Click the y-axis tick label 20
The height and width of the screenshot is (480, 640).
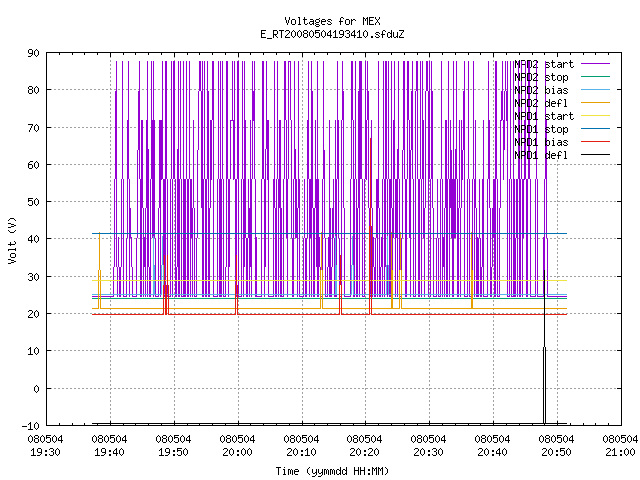(34, 314)
